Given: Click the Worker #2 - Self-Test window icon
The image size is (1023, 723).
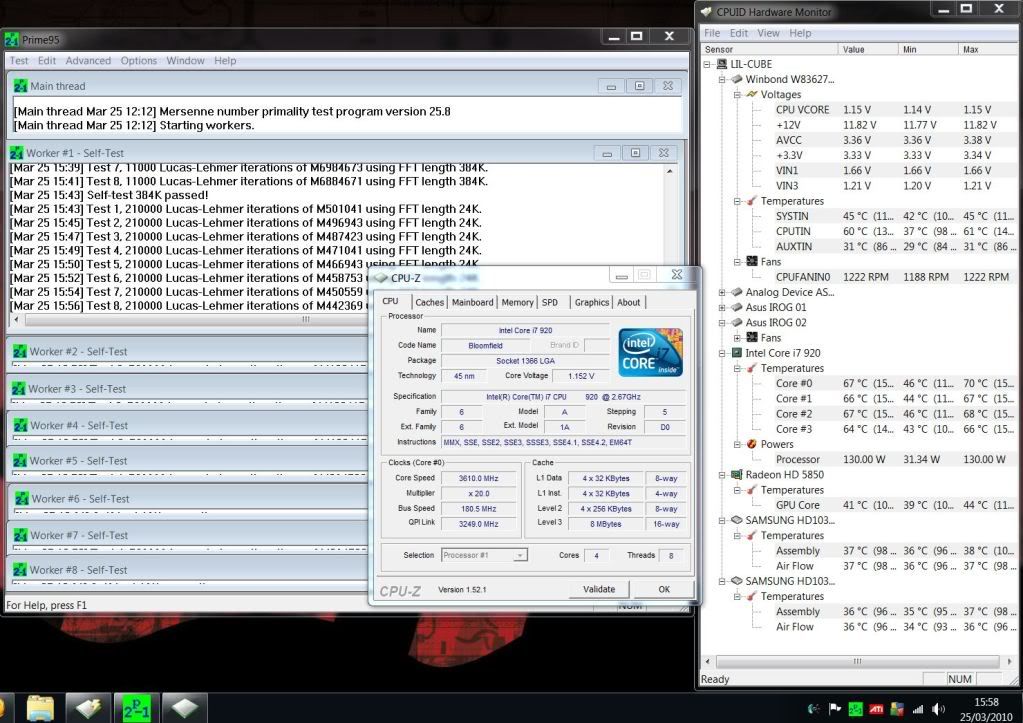Looking at the screenshot, I should click(x=20, y=352).
